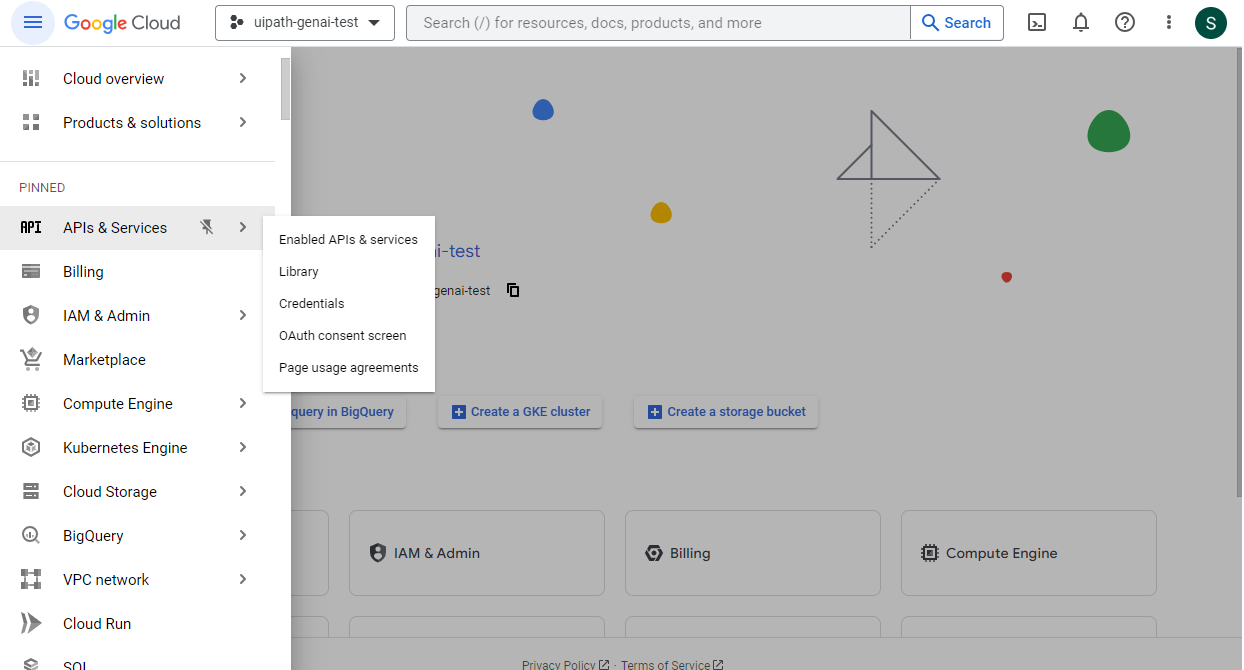This screenshot has width=1244, height=670.
Task: Click the Google Cloud logo
Action: (x=122, y=22)
